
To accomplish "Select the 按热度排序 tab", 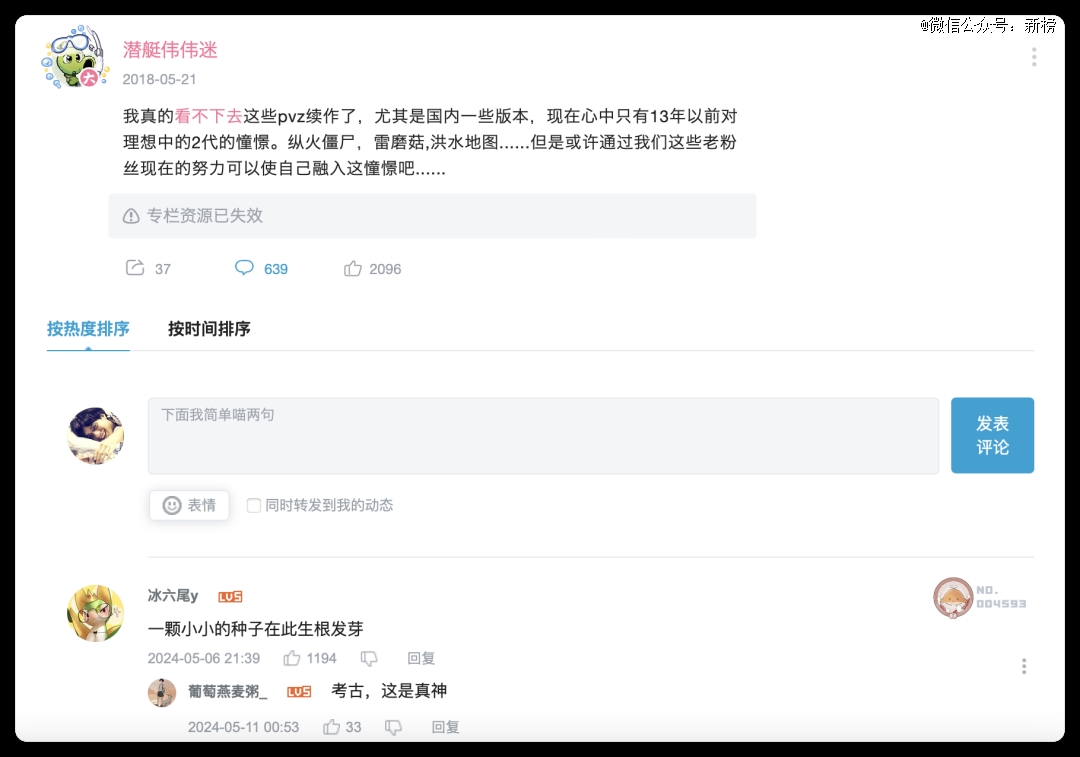I will coord(88,329).
